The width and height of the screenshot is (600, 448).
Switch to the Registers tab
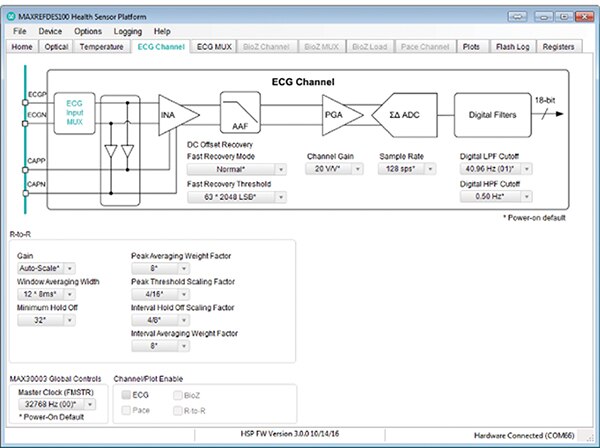pyautogui.click(x=557, y=46)
